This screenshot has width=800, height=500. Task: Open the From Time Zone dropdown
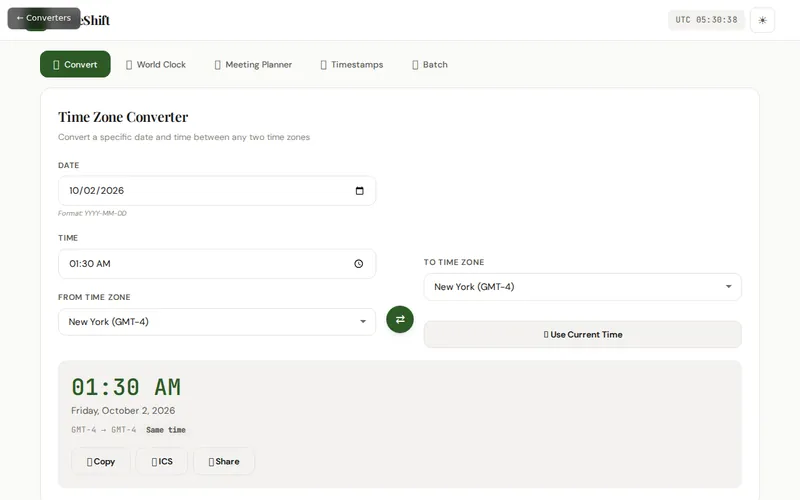click(x=217, y=322)
